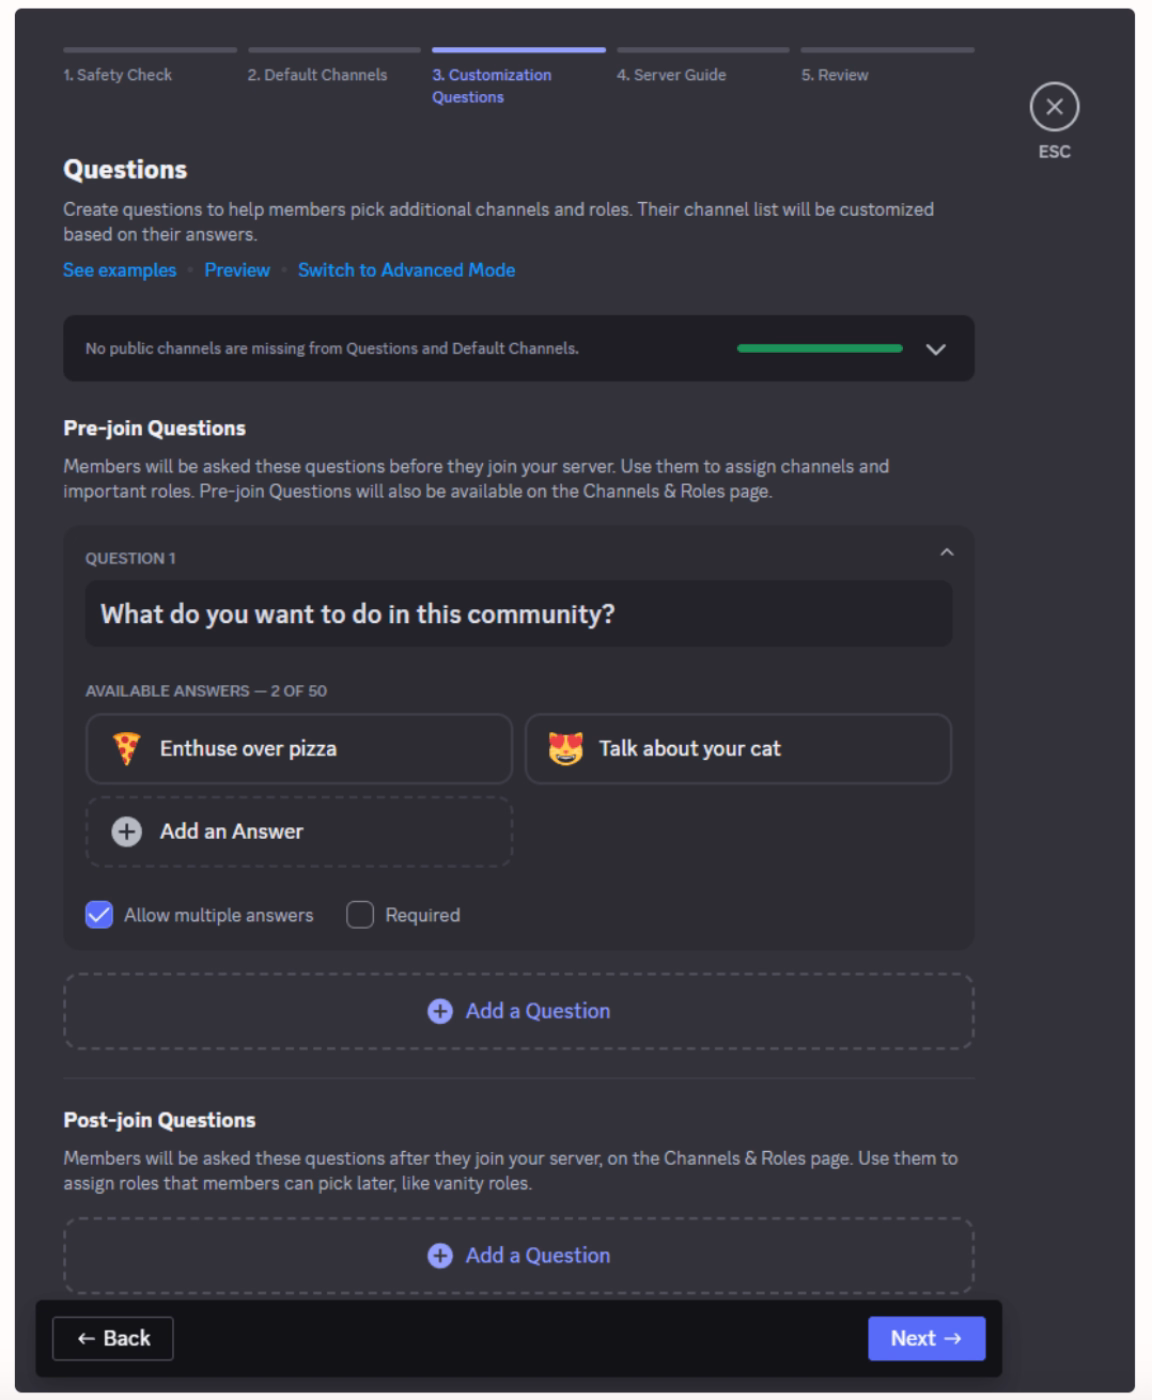Add an Answer to Question 1
This screenshot has height=1400, width=1152.
point(299,832)
